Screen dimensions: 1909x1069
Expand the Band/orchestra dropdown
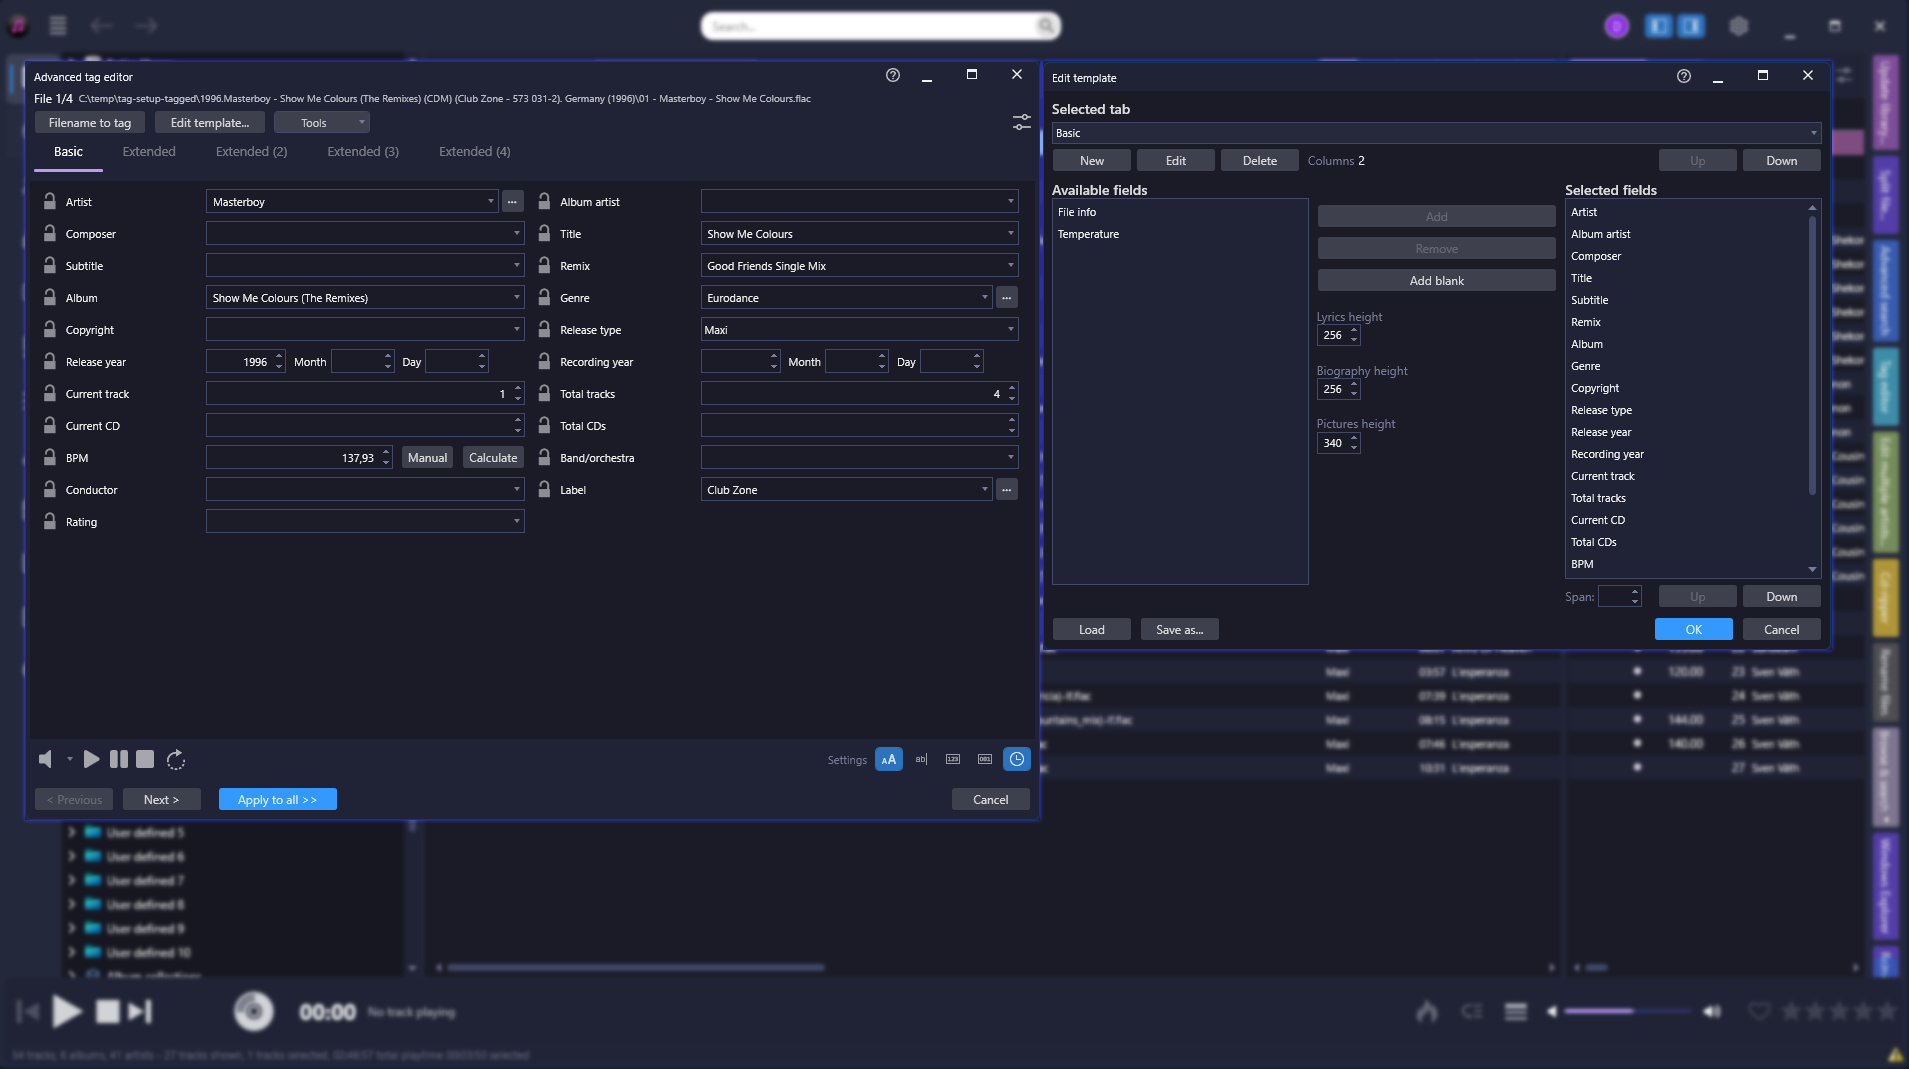tap(1010, 457)
